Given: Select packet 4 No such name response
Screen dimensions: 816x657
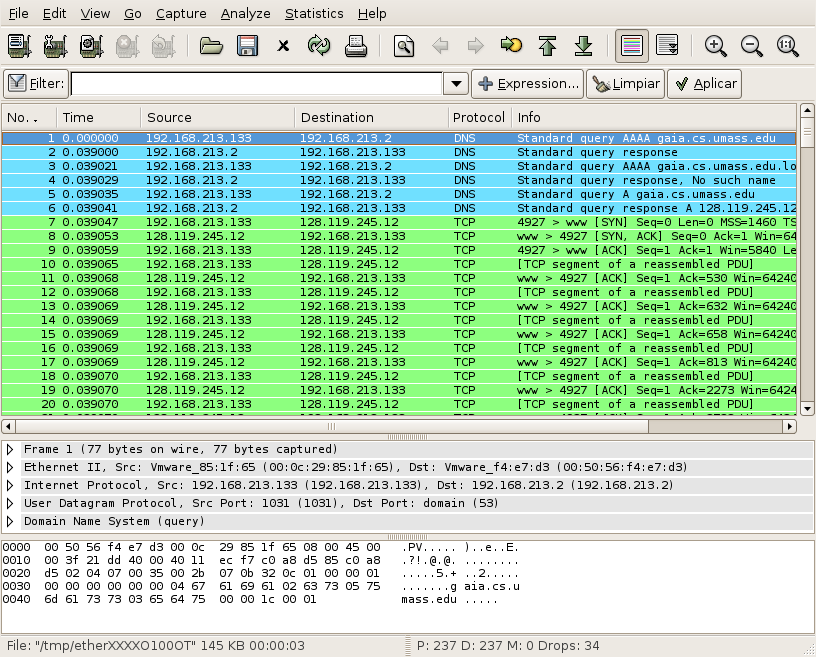Looking at the screenshot, I should click(399, 180).
